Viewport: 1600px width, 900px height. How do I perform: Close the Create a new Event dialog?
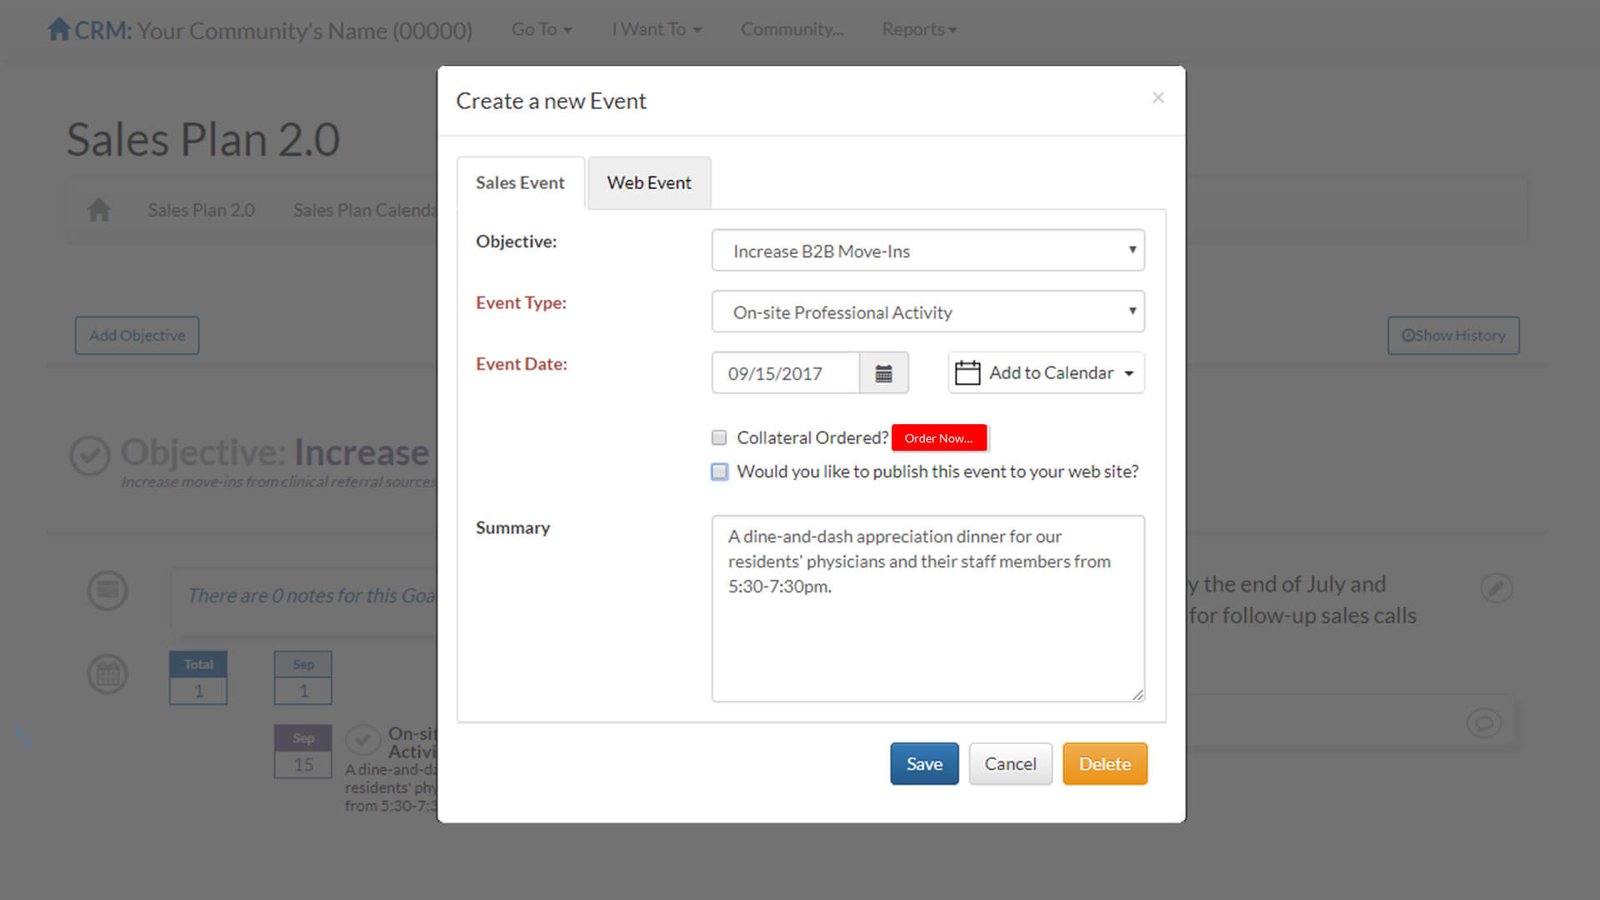pyautogui.click(x=1158, y=98)
